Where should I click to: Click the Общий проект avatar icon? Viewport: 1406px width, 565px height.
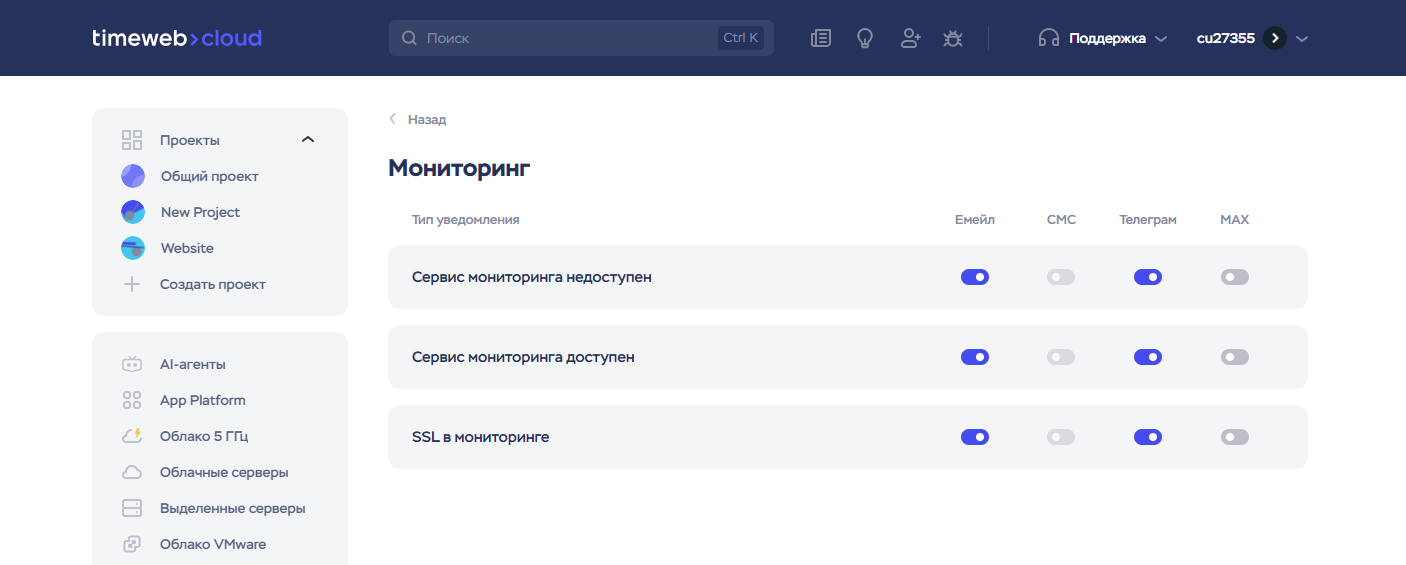(x=133, y=176)
